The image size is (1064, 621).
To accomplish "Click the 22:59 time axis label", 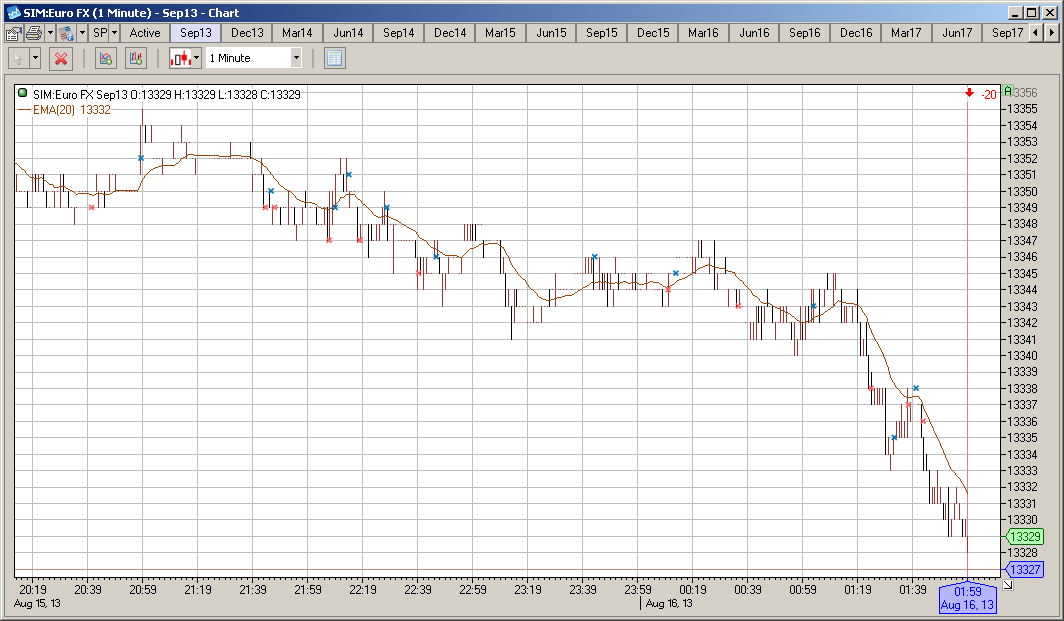I will click(x=472, y=589).
